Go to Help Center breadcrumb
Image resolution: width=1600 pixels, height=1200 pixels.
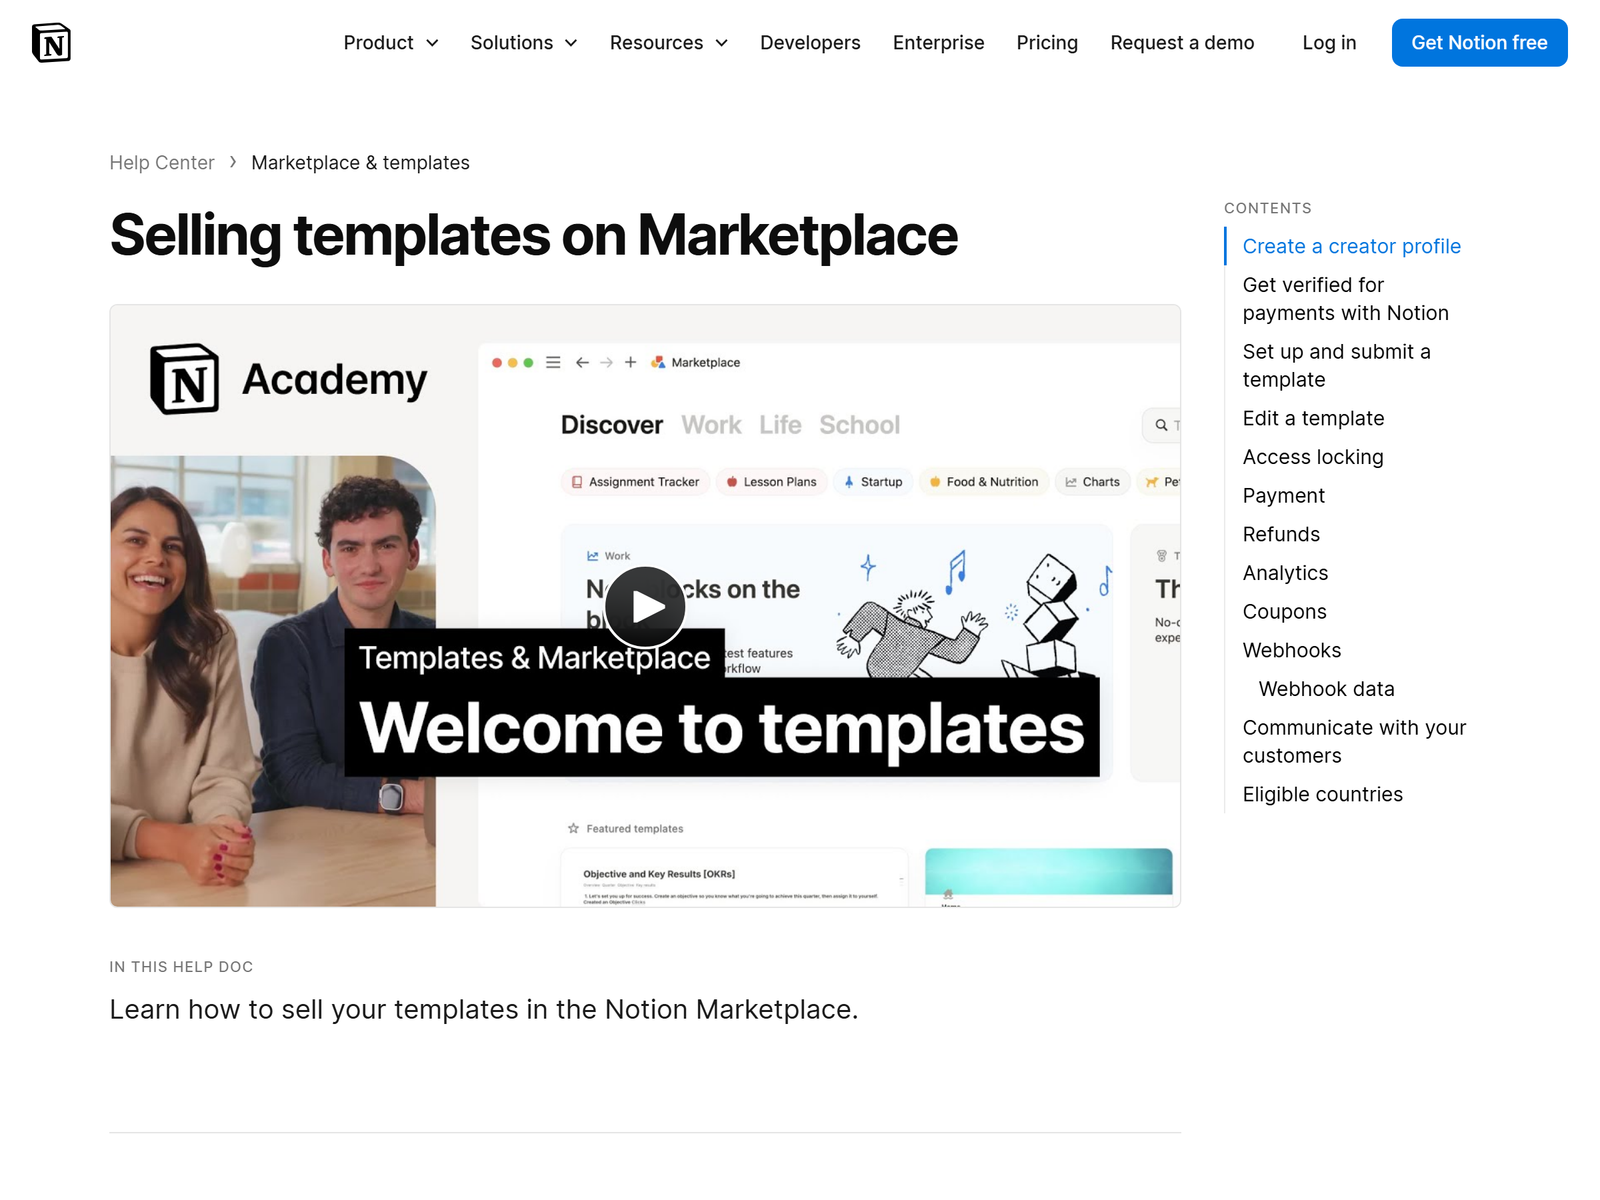[162, 163]
